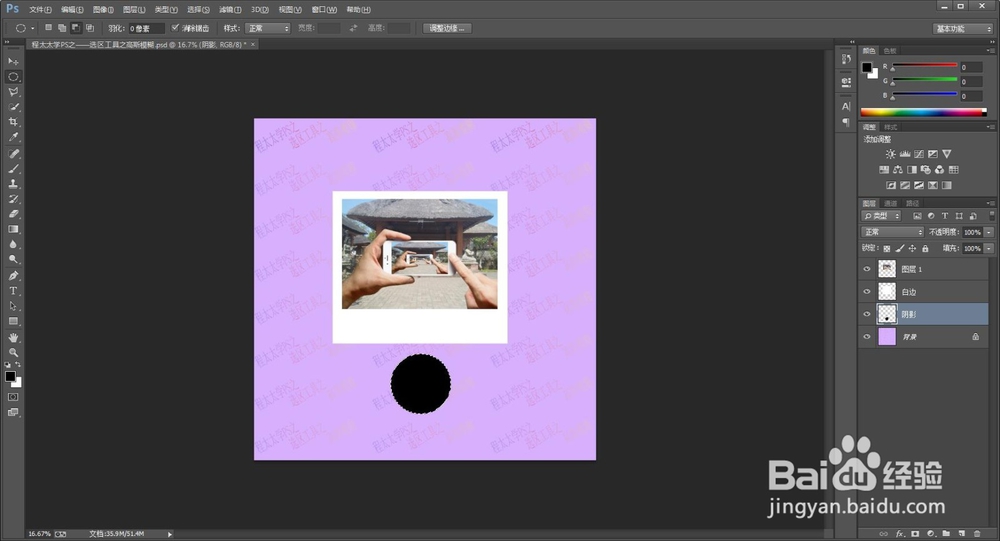Select the Eyedropper tool
The height and width of the screenshot is (541, 1000).
[13, 137]
